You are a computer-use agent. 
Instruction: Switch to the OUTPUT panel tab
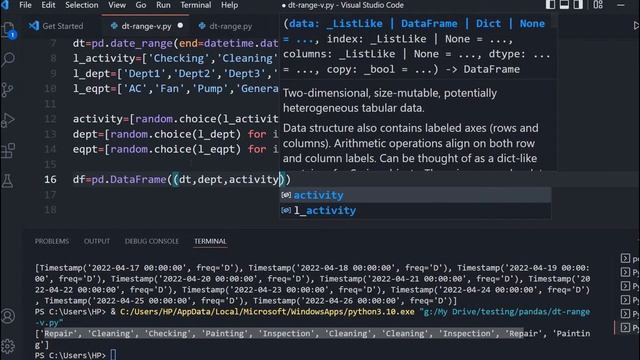[x=97, y=241]
